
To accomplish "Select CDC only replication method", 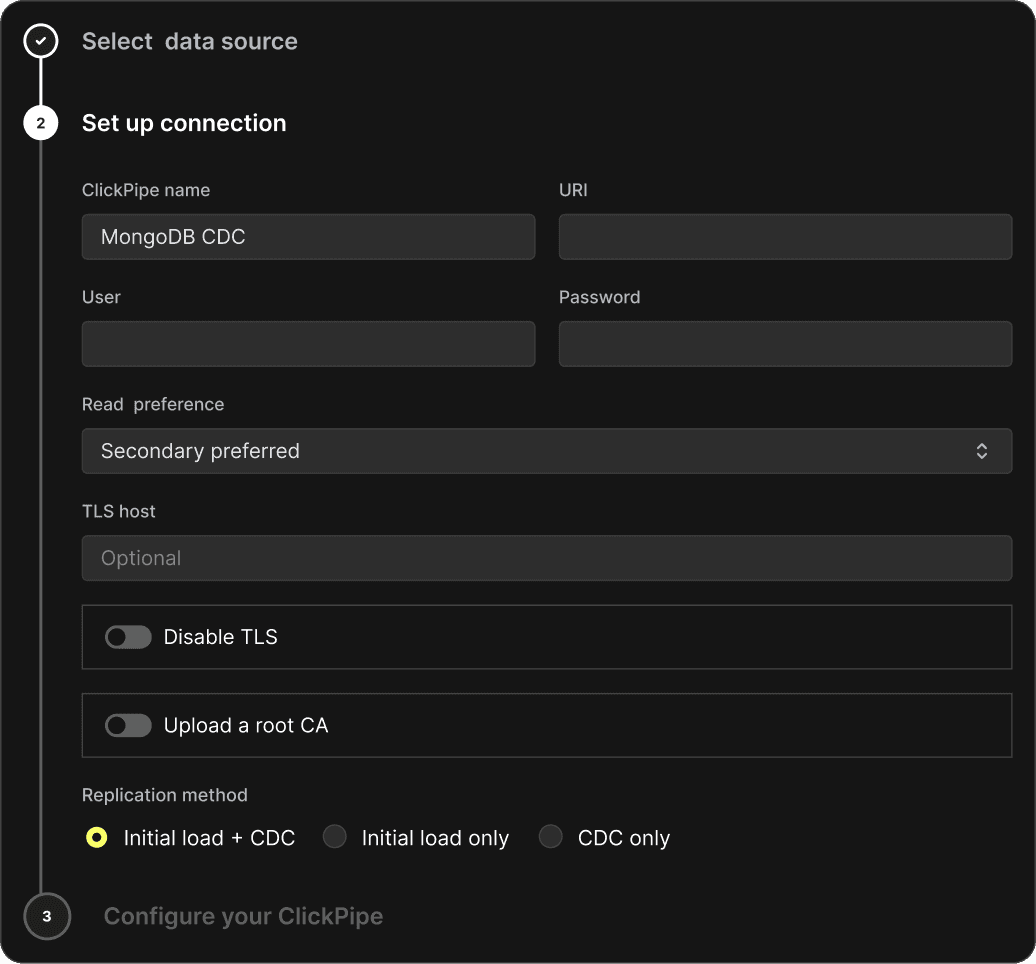I will tap(551, 838).
